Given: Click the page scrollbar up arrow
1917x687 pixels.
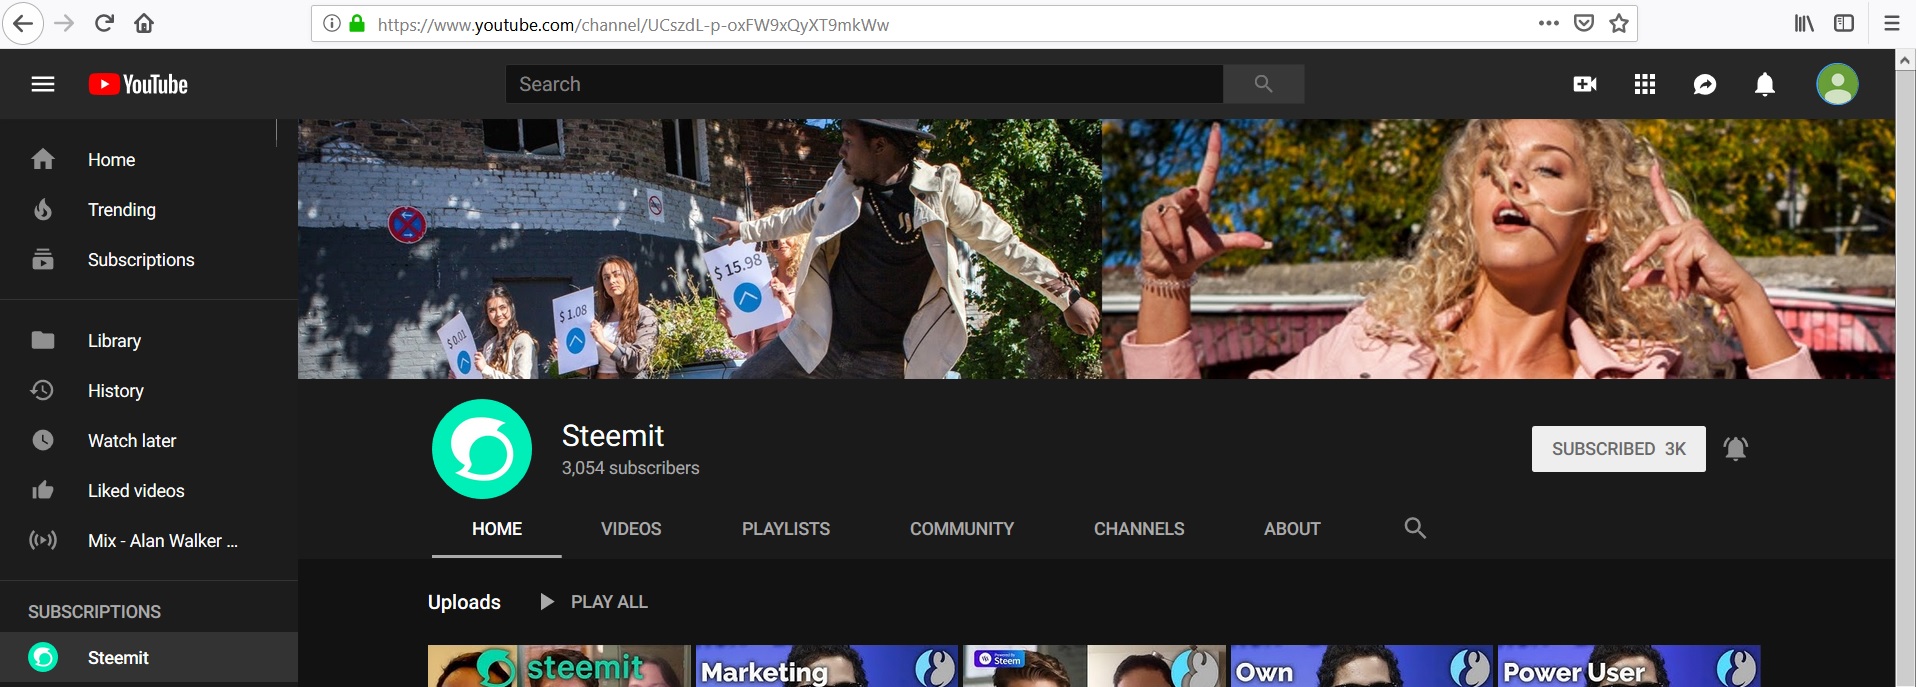Looking at the screenshot, I should (1905, 60).
